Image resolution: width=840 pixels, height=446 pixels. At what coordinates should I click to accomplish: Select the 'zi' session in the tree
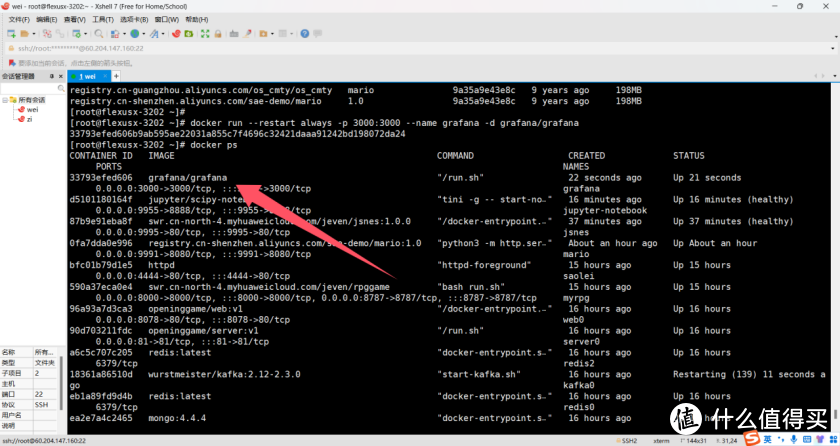[28, 118]
